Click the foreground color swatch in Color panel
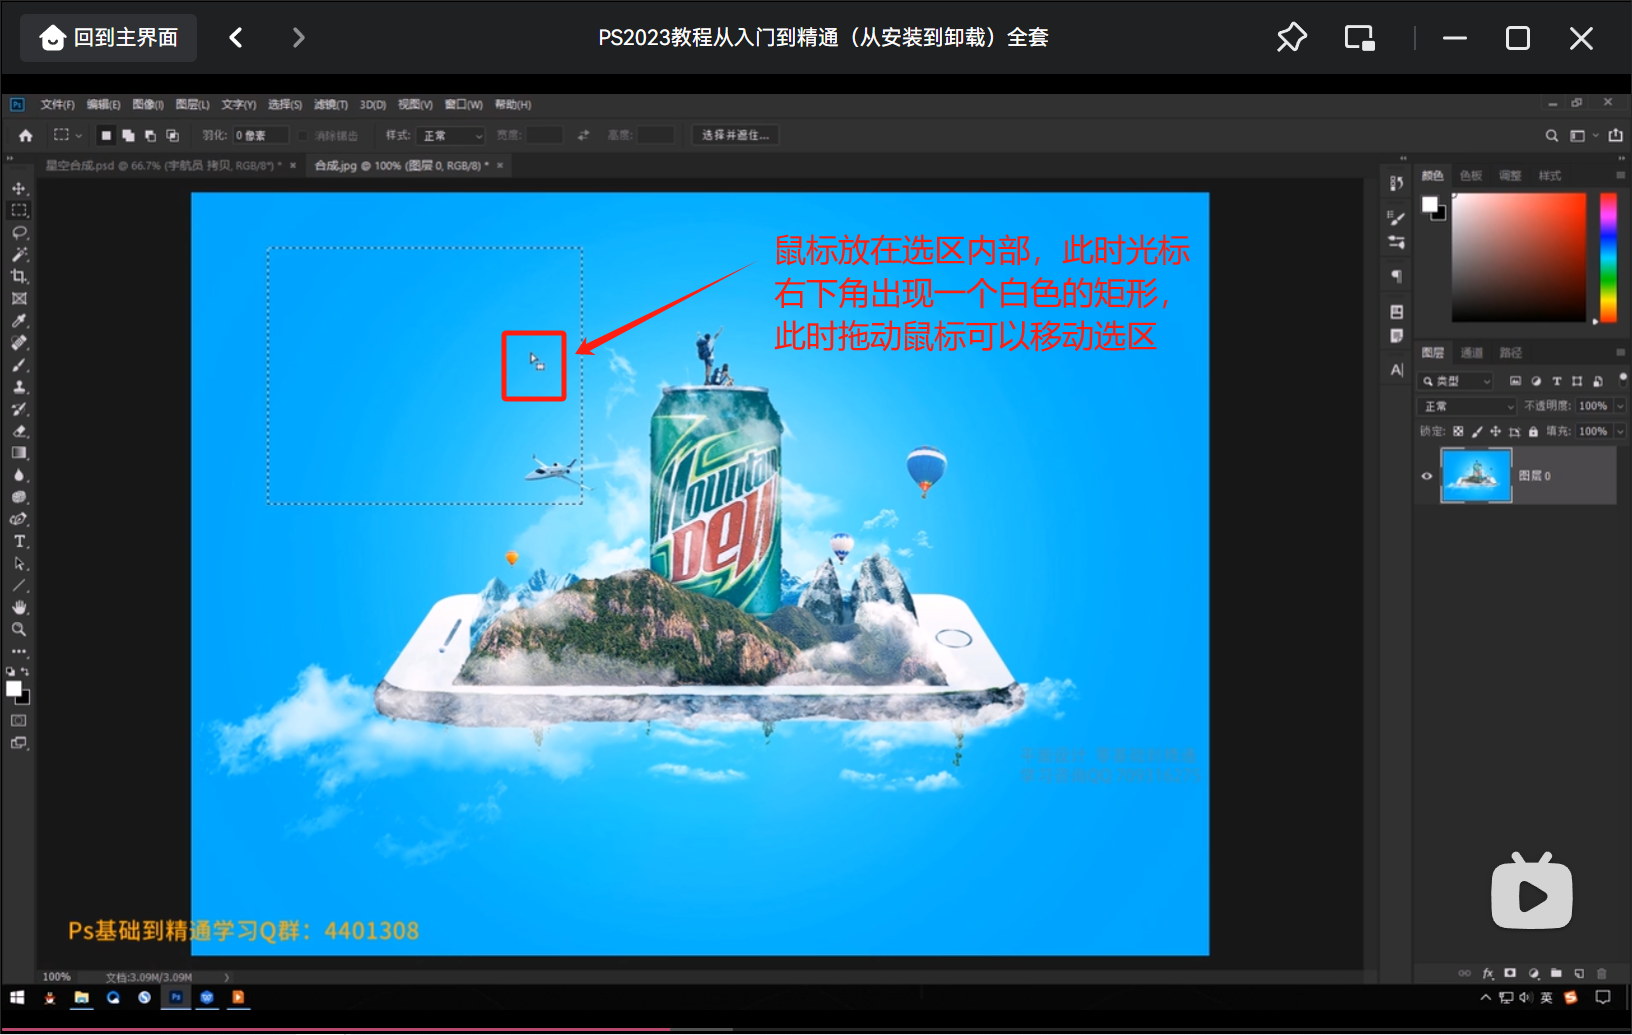The height and width of the screenshot is (1035, 1632). click(1430, 204)
